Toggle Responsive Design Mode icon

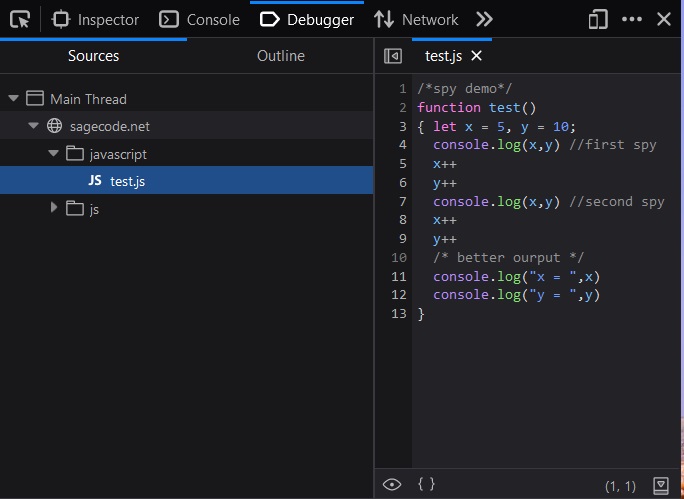[x=598, y=19]
